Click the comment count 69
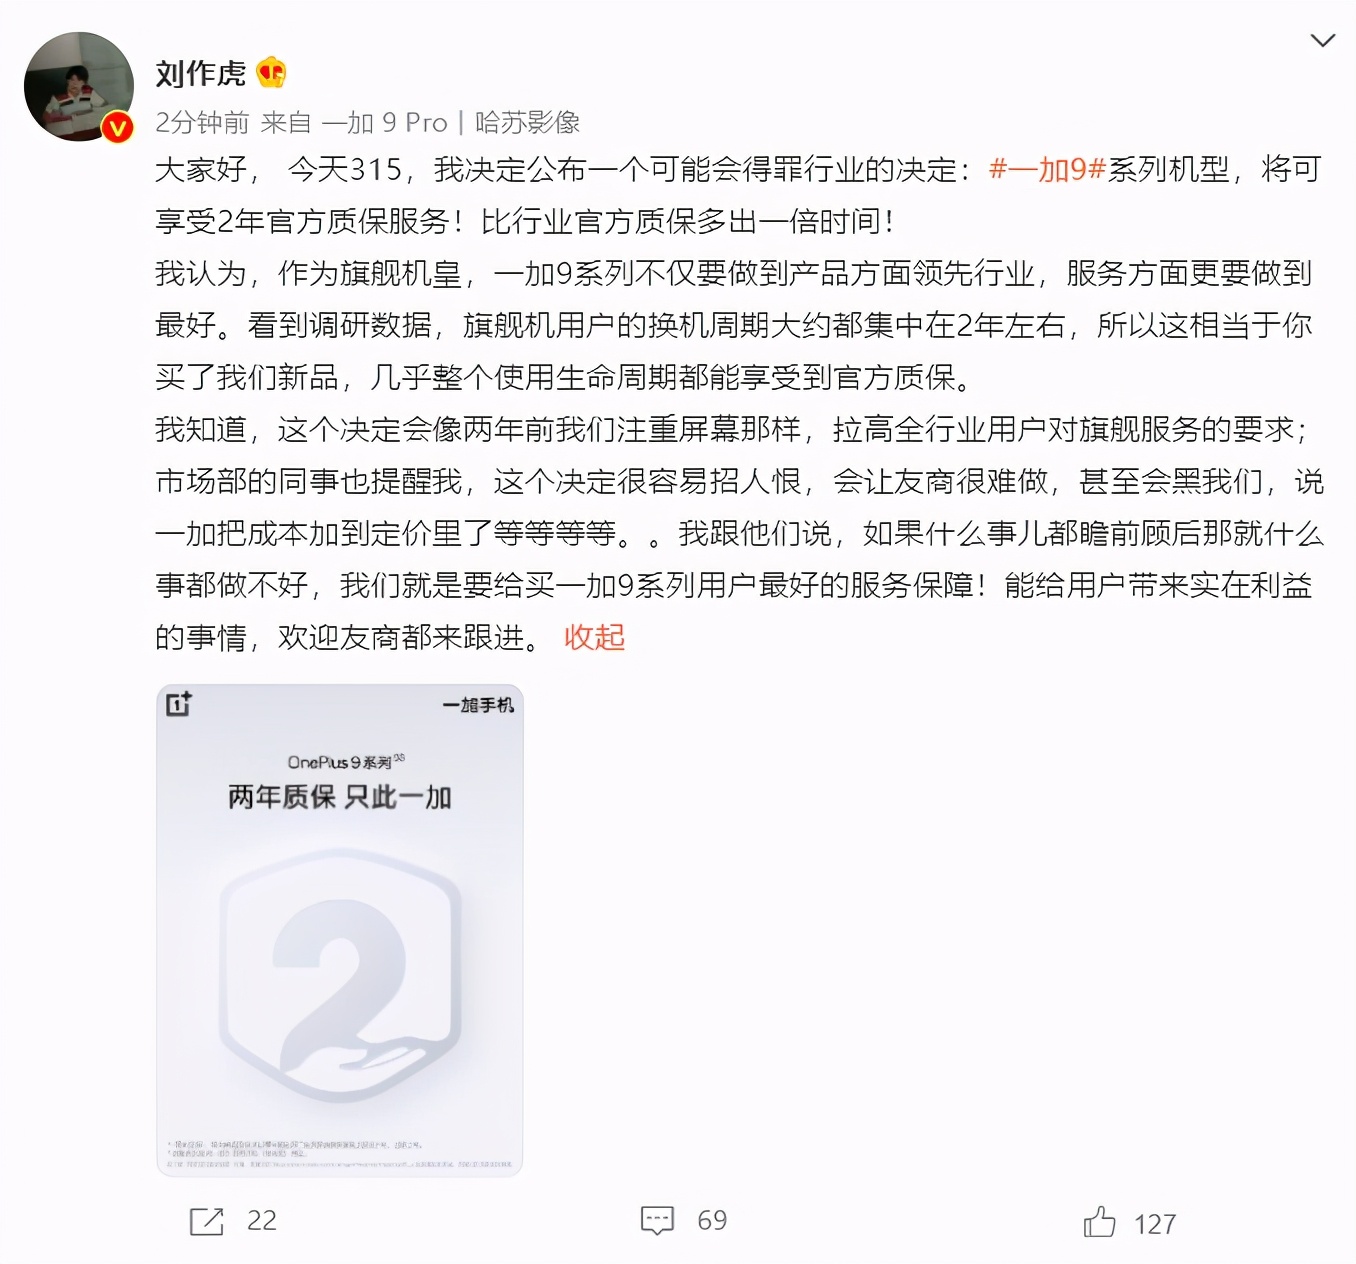The image size is (1356, 1264). (712, 1221)
